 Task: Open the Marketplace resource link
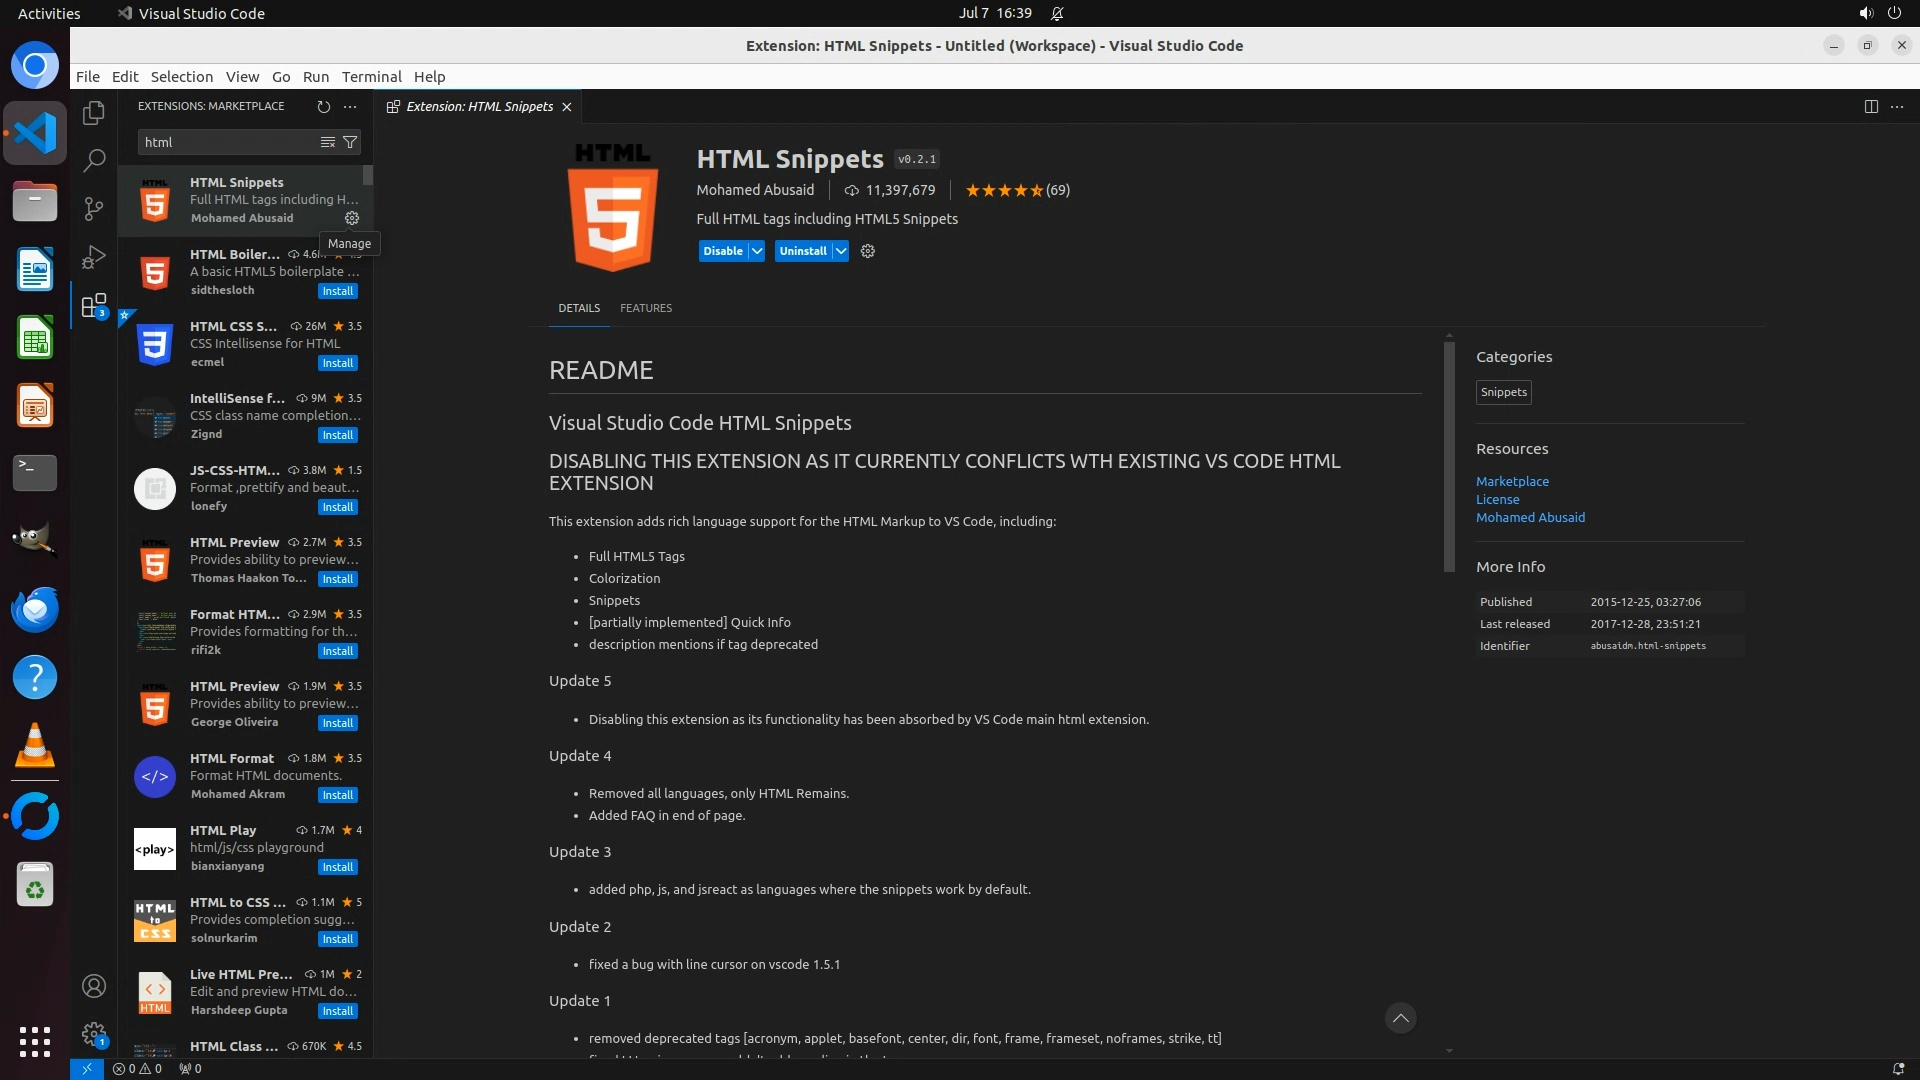pos(1512,481)
